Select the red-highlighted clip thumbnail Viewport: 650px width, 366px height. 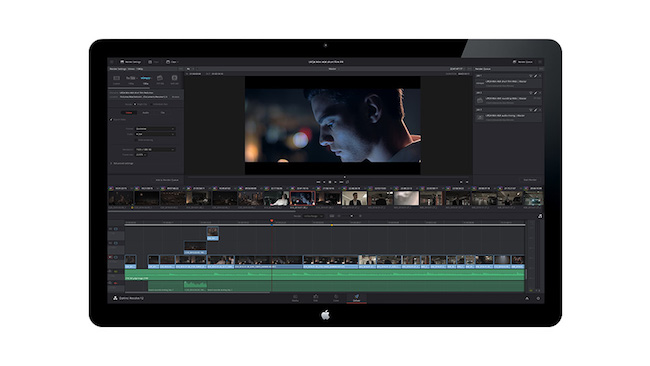click(x=302, y=198)
